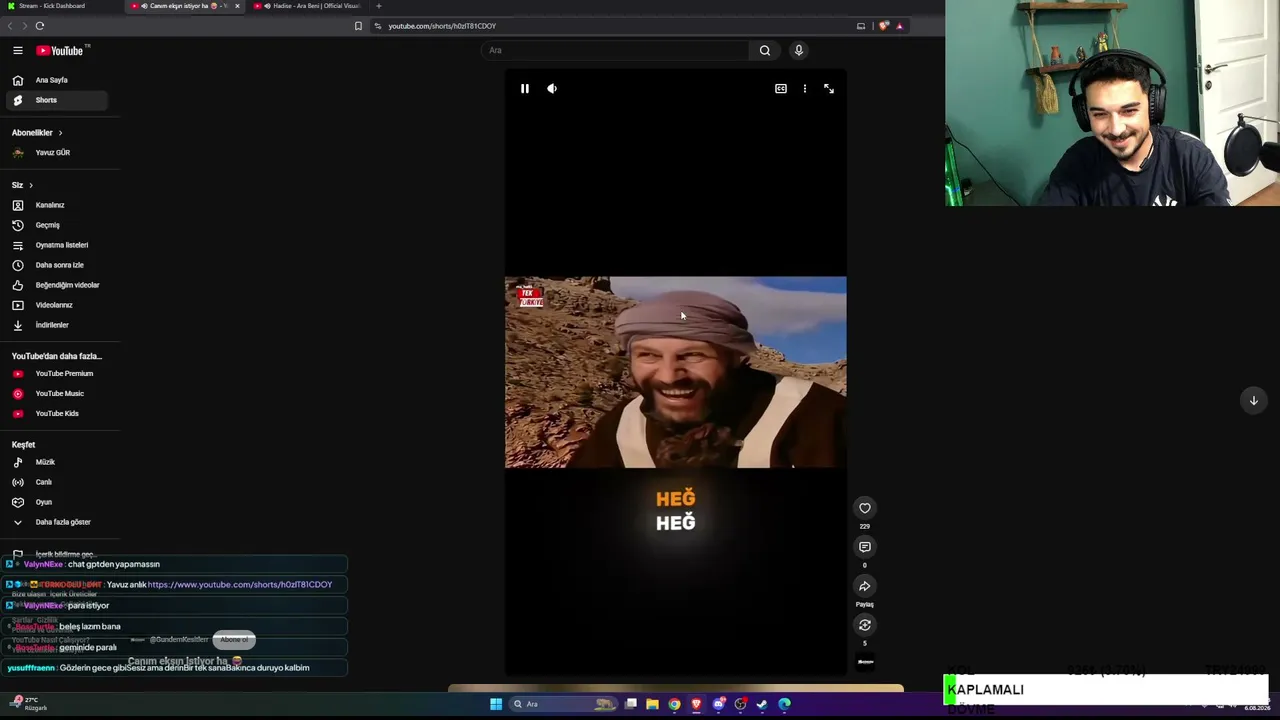Screen dimensions: 1280x720
Task: Open OBS Studio from taskbar
Action: (x=740, y=704)
